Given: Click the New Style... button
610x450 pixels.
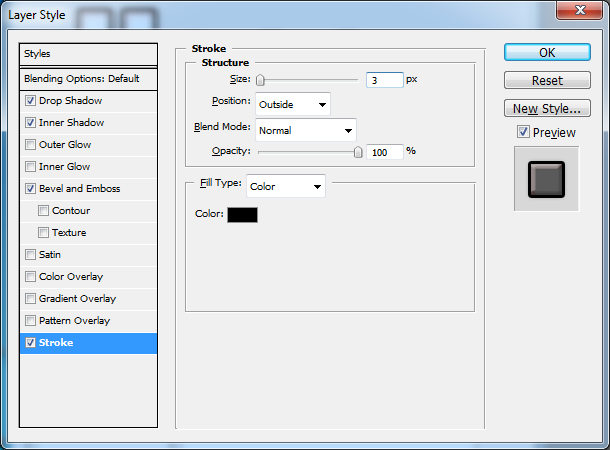Looking at the screenshot, I should (547, 108).
